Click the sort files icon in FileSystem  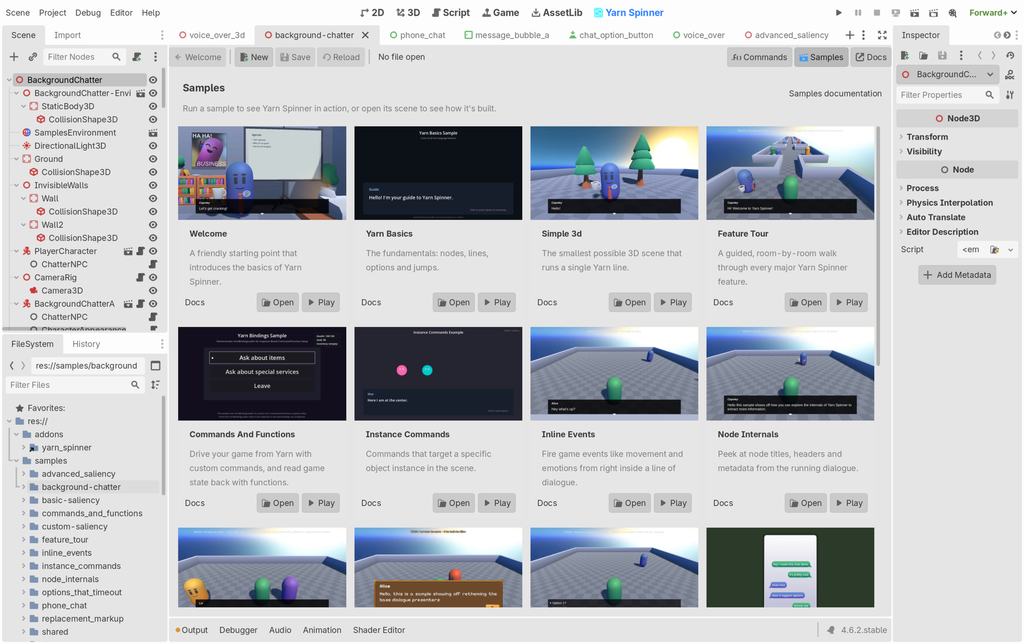click(155, 385)
